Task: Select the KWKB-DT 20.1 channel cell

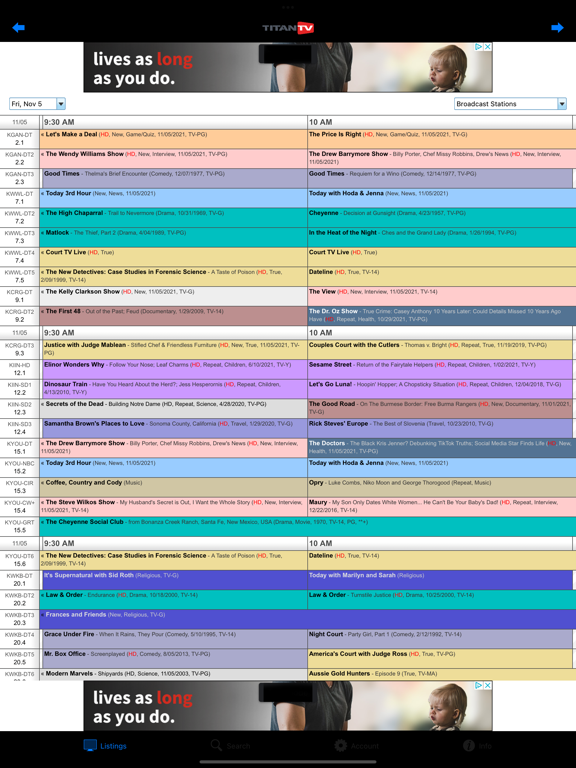Action: point(20,580)
